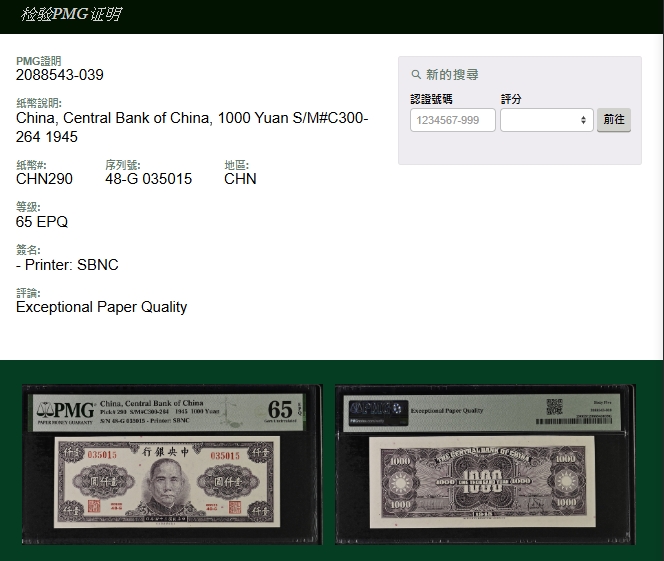
Task: Click the 前往 go button
Action: pyautogui.click(x=614, y=120)
